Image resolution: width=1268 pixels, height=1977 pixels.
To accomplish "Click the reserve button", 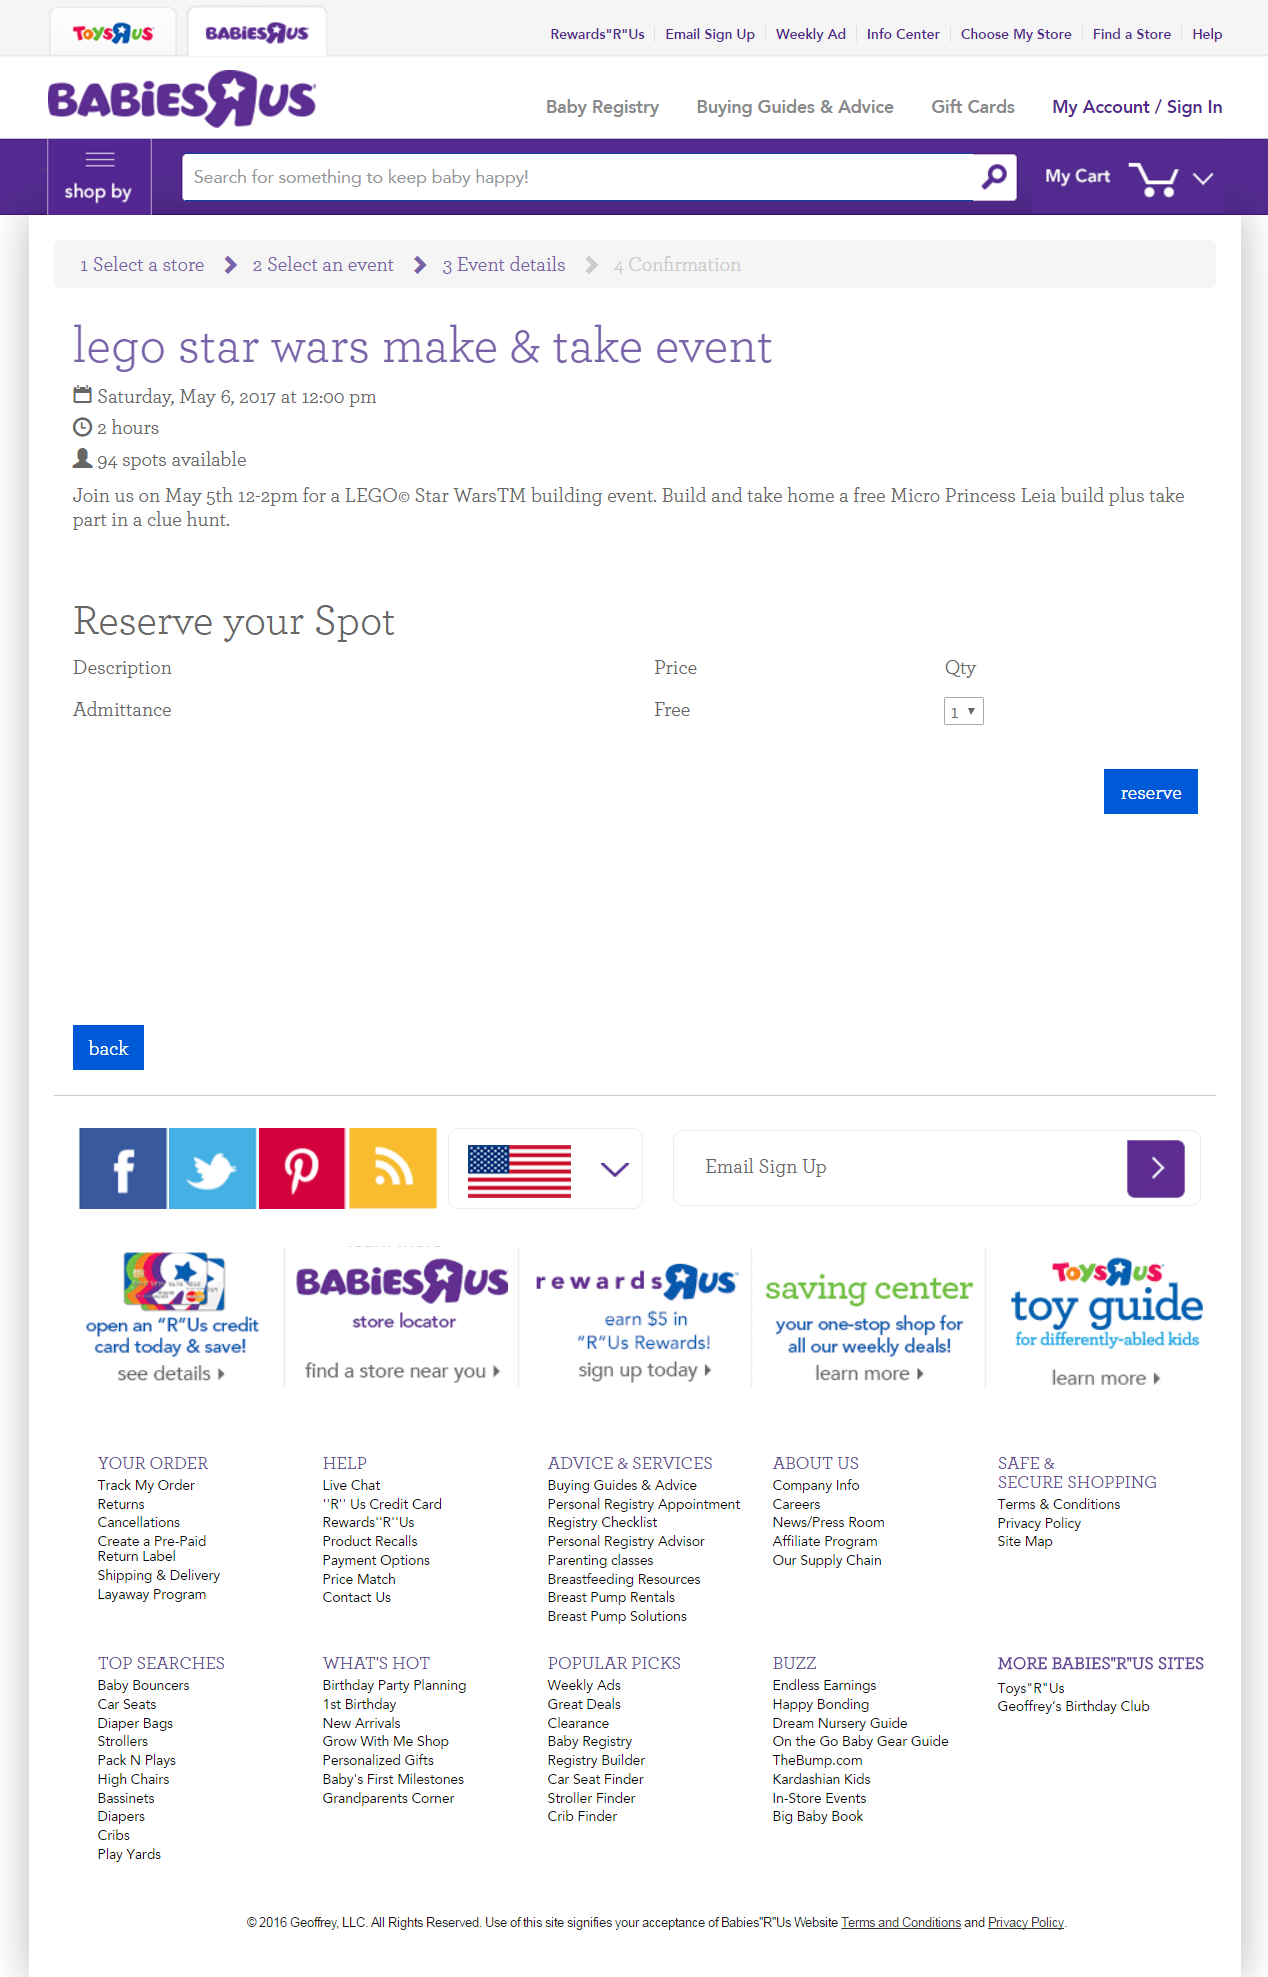I will coord(1151,792).
